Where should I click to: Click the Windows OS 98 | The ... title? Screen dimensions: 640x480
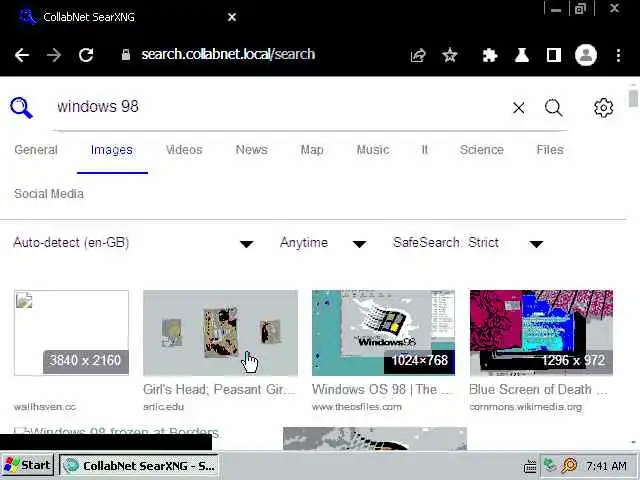tap(382, 389)
